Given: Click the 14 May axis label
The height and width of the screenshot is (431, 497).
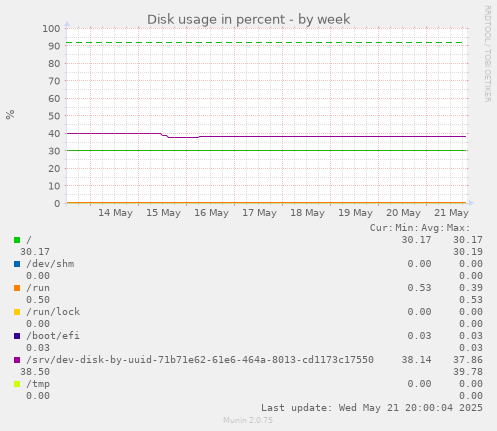Looking at the screenshot, I should coord(115,213).
